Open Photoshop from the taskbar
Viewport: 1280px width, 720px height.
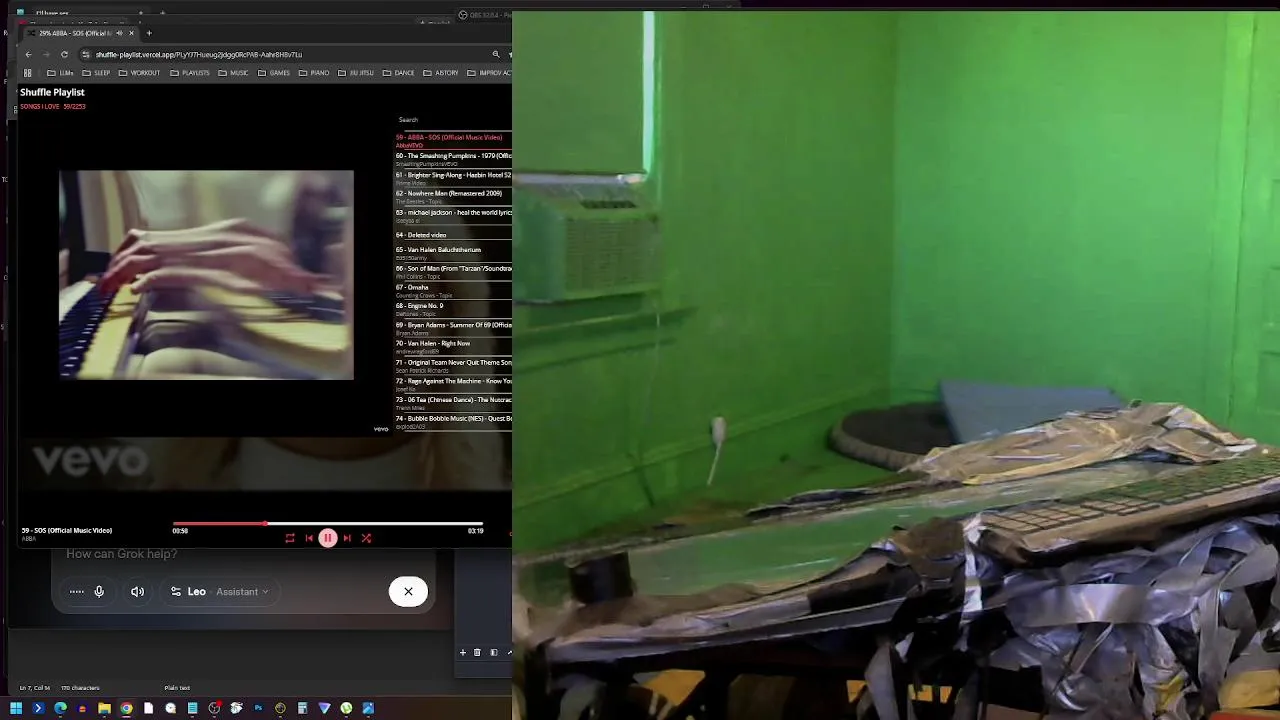(x=258, y=708)
